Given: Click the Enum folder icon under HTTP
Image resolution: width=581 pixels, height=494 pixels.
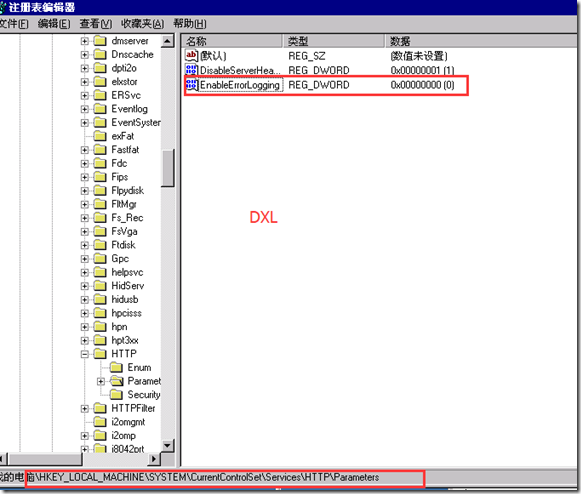Looking at the screenshot, I should pyautogui.click(x=116, y=367).
